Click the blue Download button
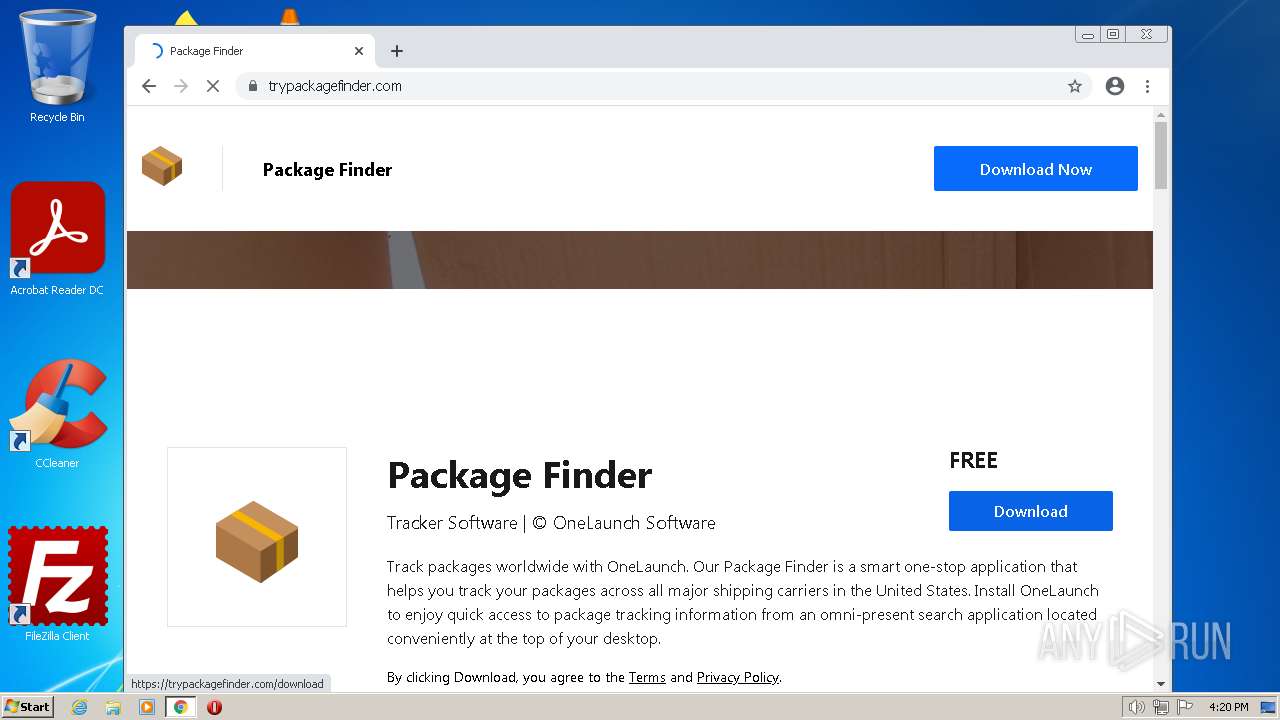Image resolution: width=1280 pixels, height=720 pixels. point(1030,511)
